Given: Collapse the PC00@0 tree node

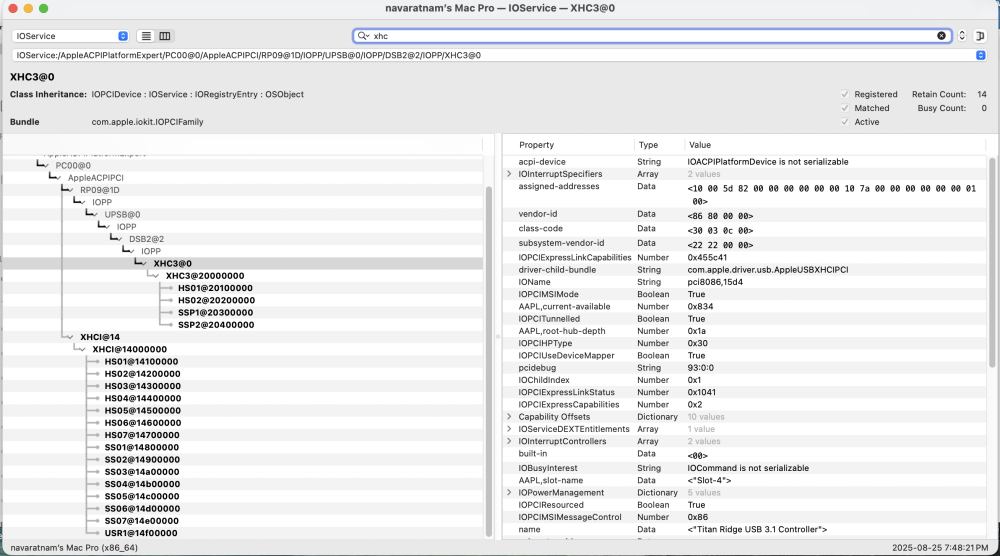Looking at the screenshot, I should tap(47, 166).
